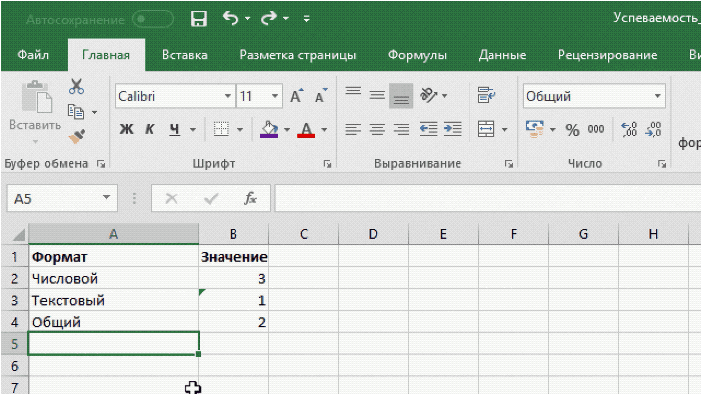Image resolution: width=702 pixels, height=395 pixels.
Task: Click Decrease Indent icon
Action: pyautogui.click(x=428, y=129)
